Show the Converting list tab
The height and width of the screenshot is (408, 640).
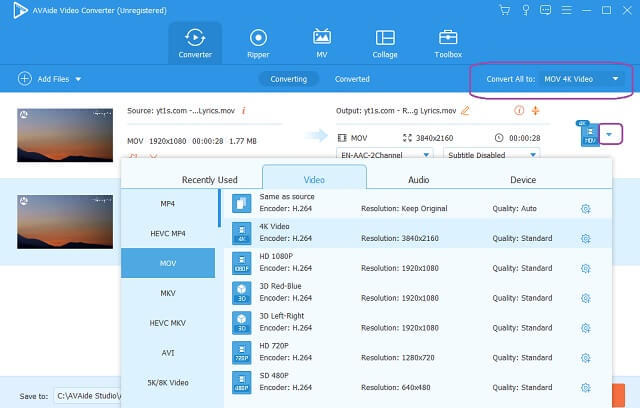point(289,79)
